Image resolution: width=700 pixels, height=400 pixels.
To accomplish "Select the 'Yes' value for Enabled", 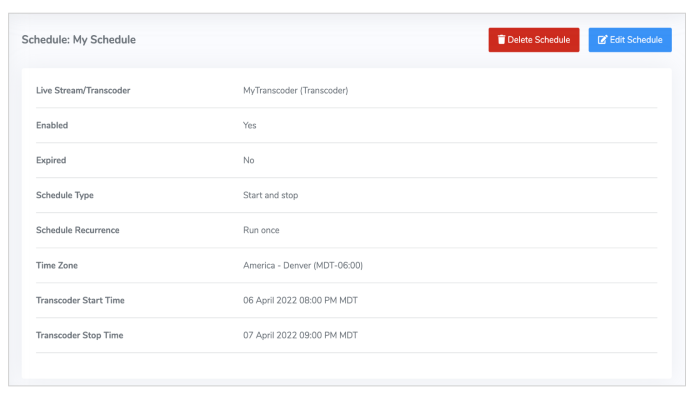I will [250, 125].
